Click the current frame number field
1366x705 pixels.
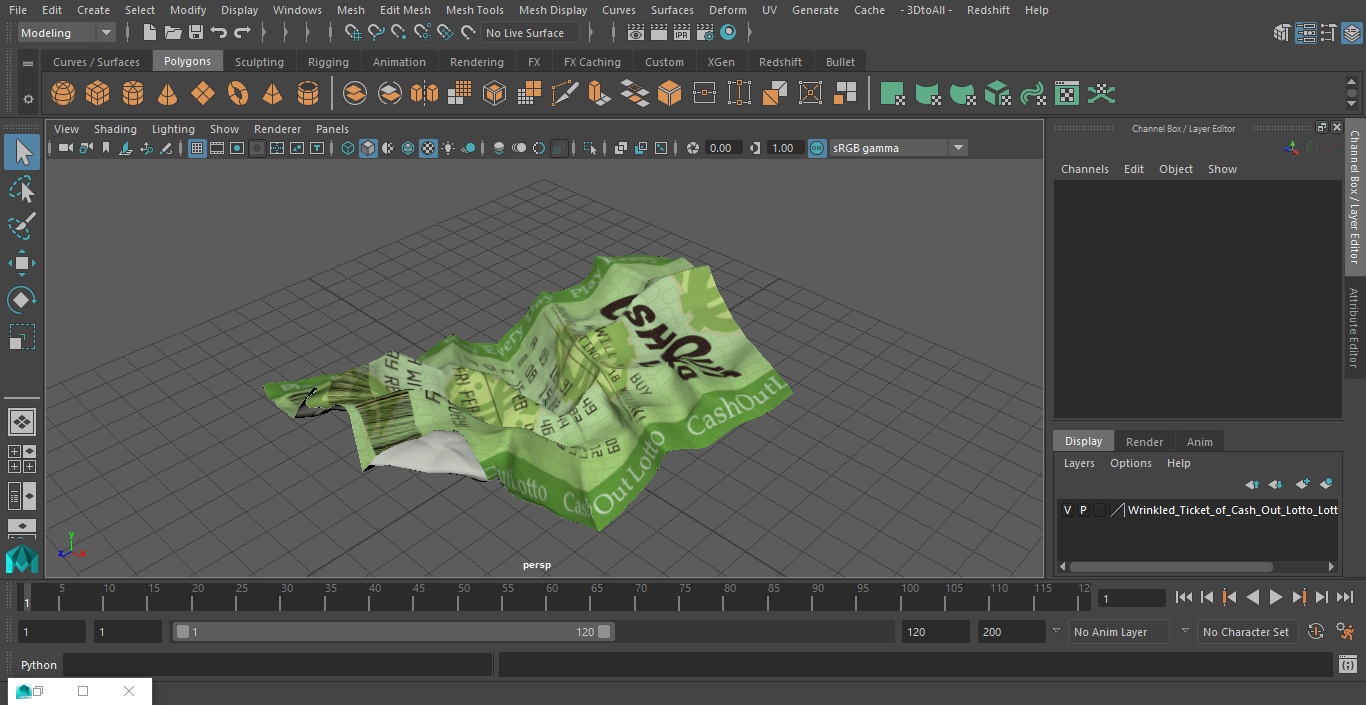(x=1131, y=598)
